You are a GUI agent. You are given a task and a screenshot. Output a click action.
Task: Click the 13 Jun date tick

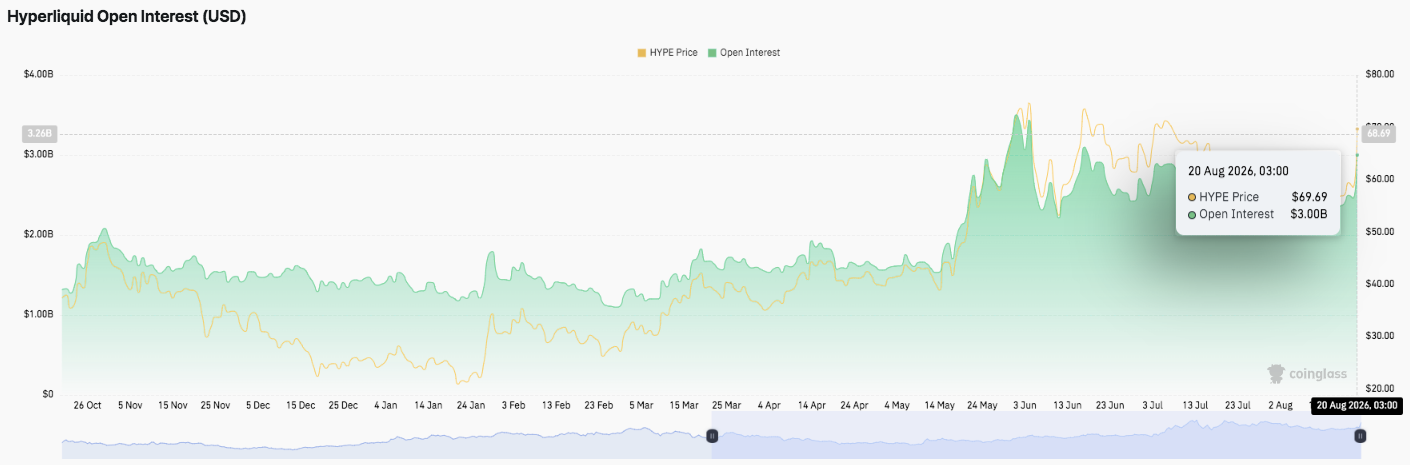[x=1067, y=405]
